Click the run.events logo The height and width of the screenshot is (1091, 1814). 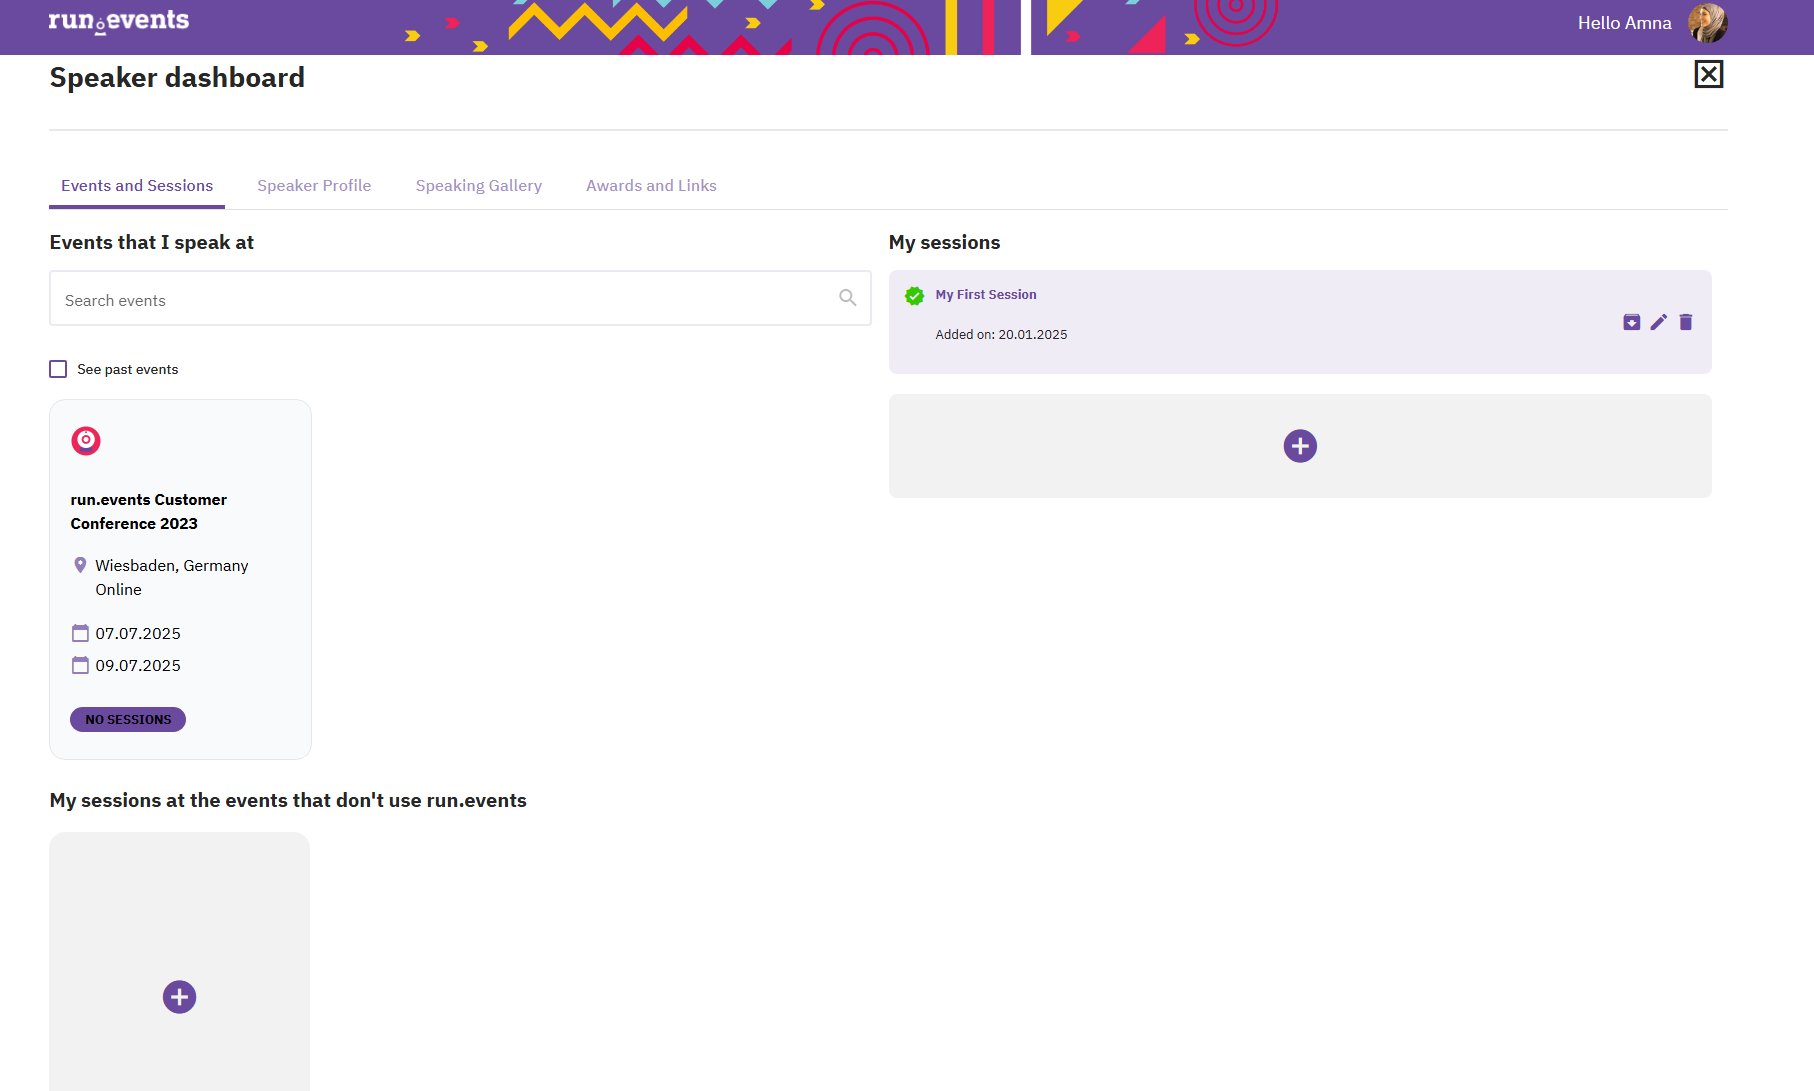(x=118, y=21)
